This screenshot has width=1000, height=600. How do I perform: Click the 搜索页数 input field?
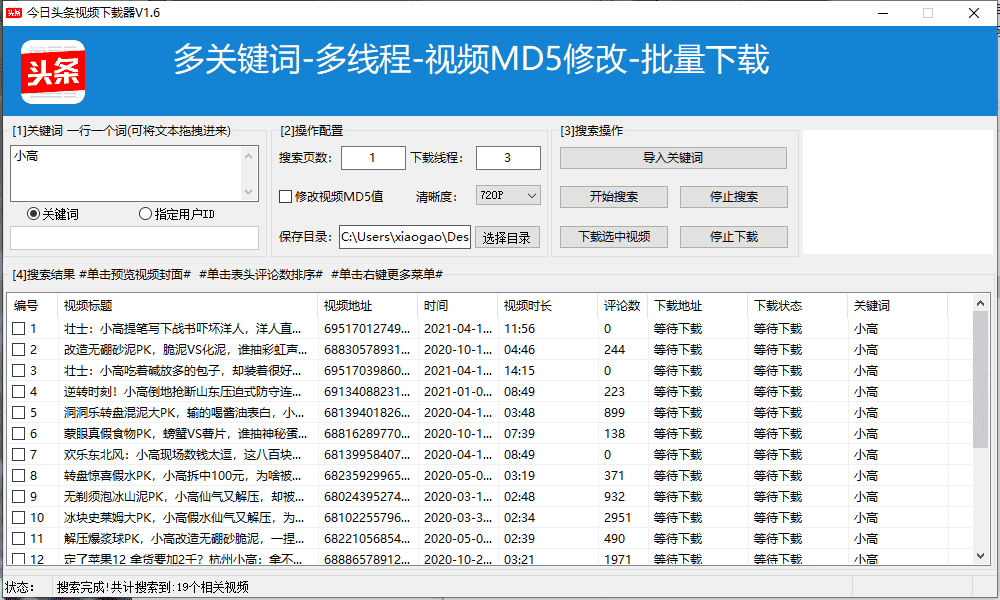point(372,158)
